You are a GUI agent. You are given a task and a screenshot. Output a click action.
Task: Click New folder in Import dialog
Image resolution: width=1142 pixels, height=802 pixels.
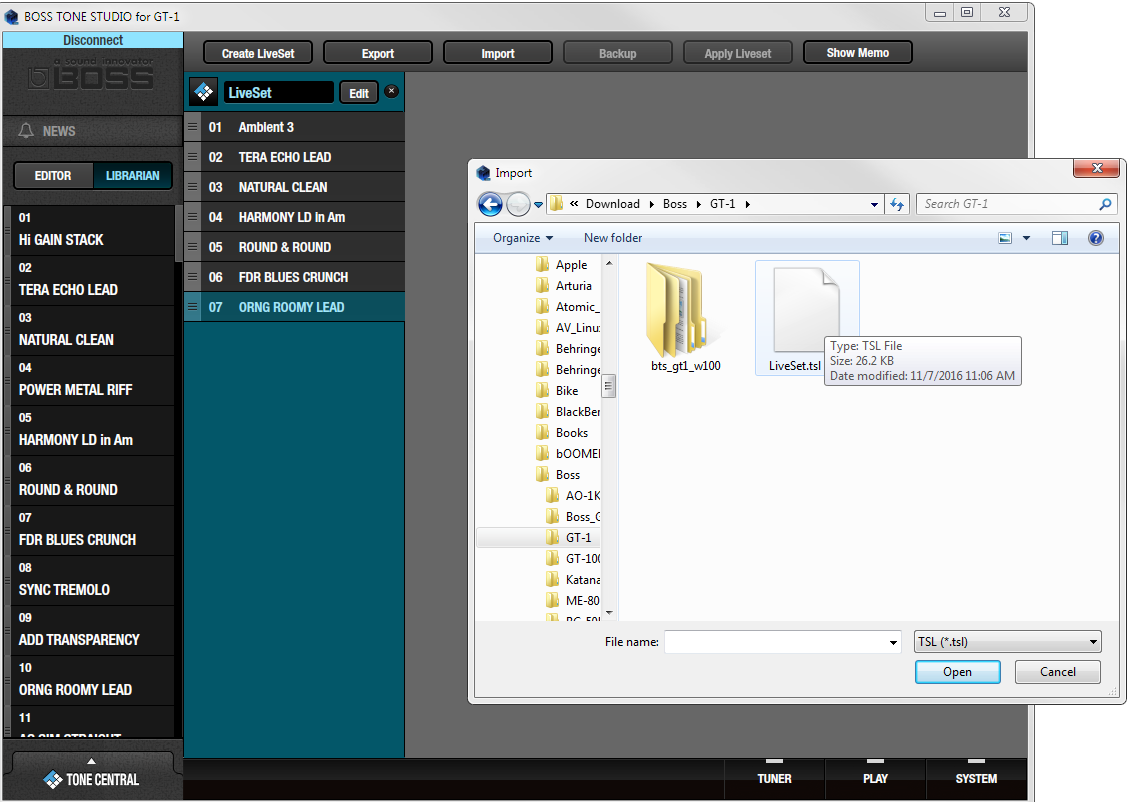click(x=613, y=238)
